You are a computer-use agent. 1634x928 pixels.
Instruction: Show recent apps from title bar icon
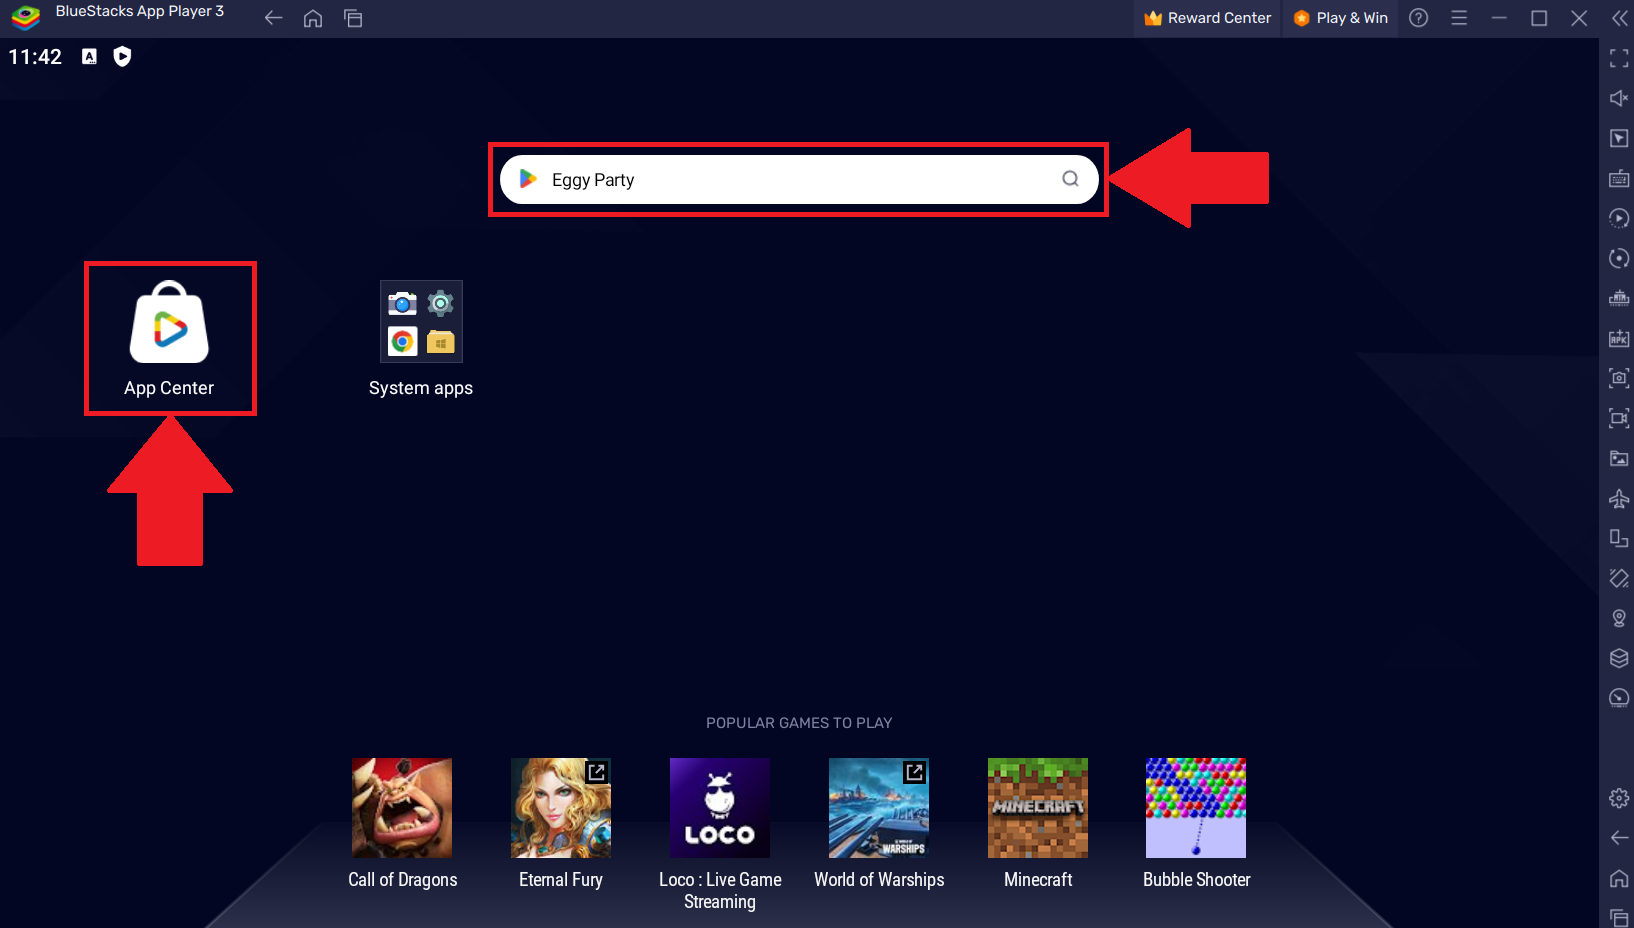(353, 18)
